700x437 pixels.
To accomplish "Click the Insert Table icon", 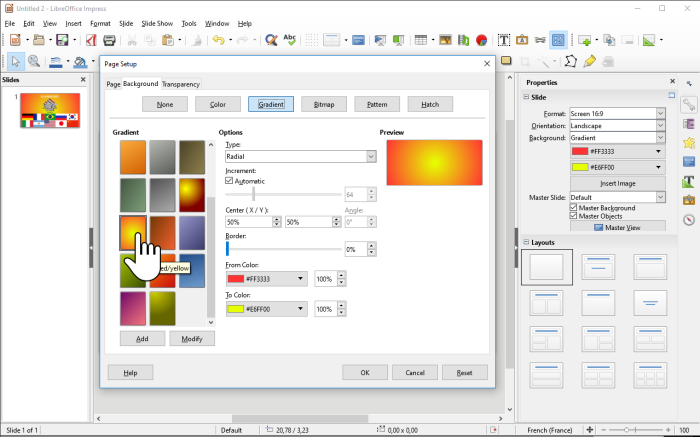I will (x=421, y=40).
